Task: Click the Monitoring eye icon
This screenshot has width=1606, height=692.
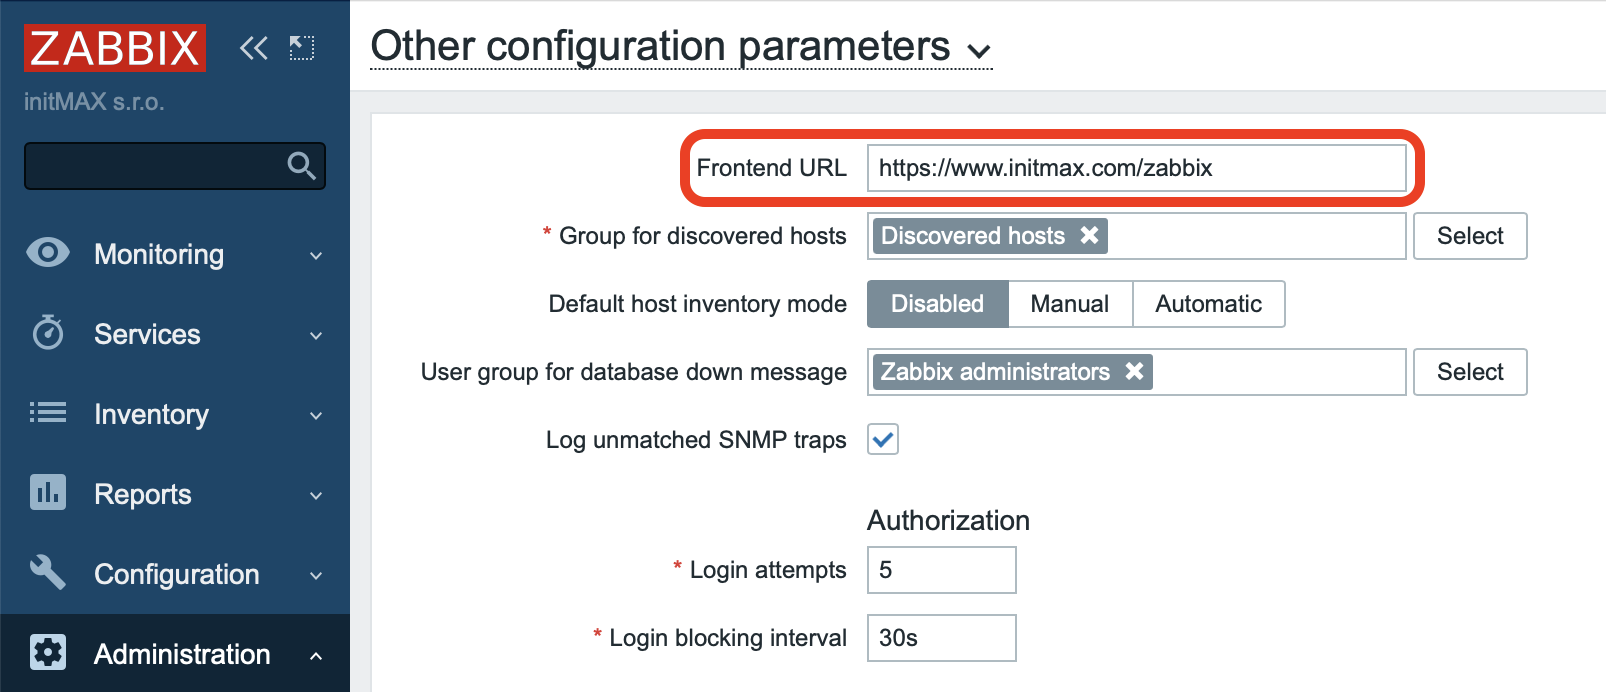Action: tap(48, 252)
